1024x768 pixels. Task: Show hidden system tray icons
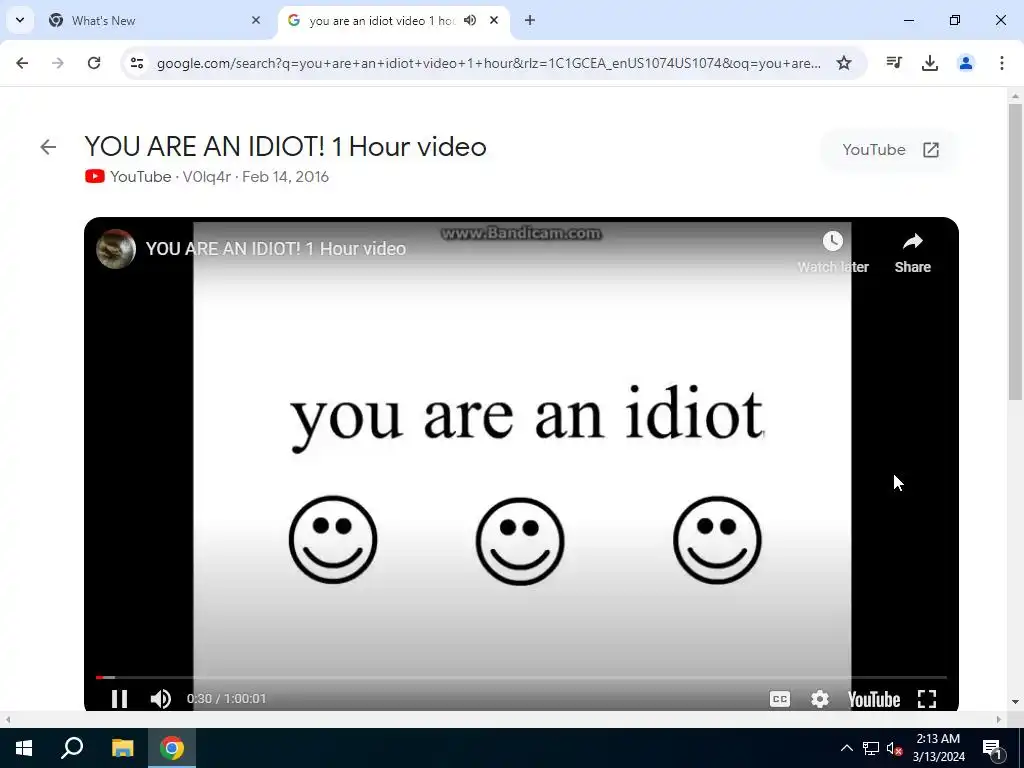click(x=846, y=748)
